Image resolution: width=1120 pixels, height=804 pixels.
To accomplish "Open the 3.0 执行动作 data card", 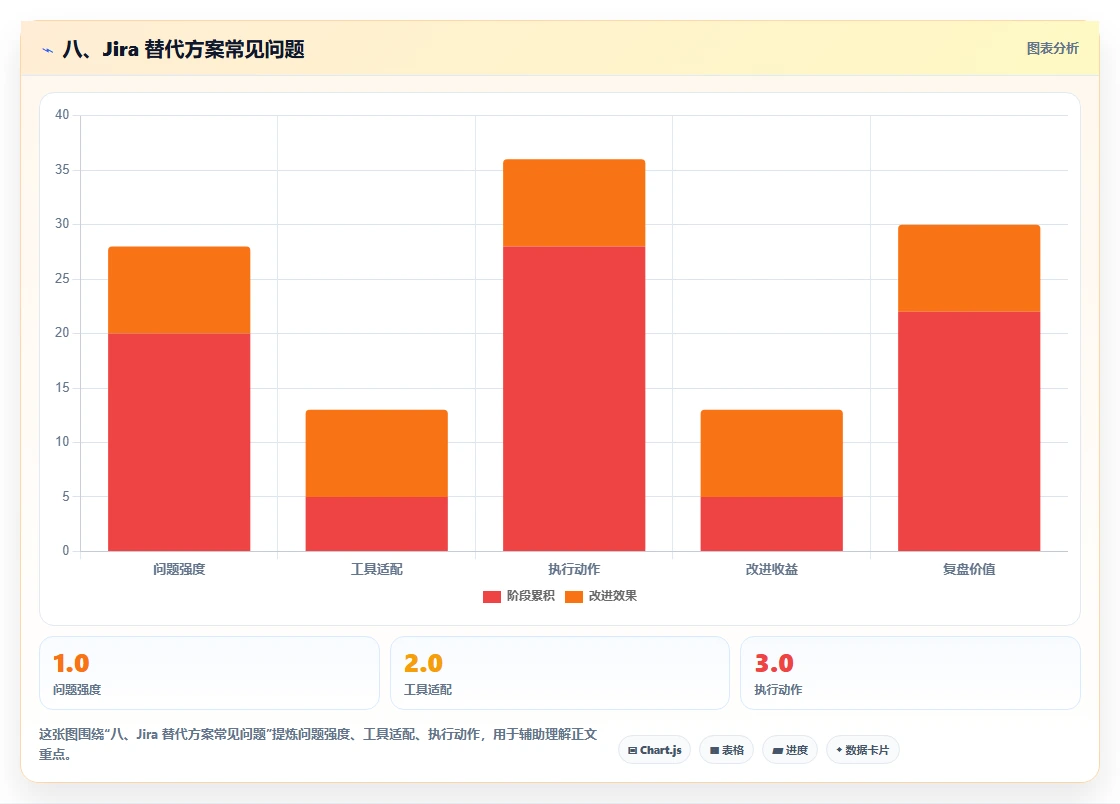I will (910, 673).
